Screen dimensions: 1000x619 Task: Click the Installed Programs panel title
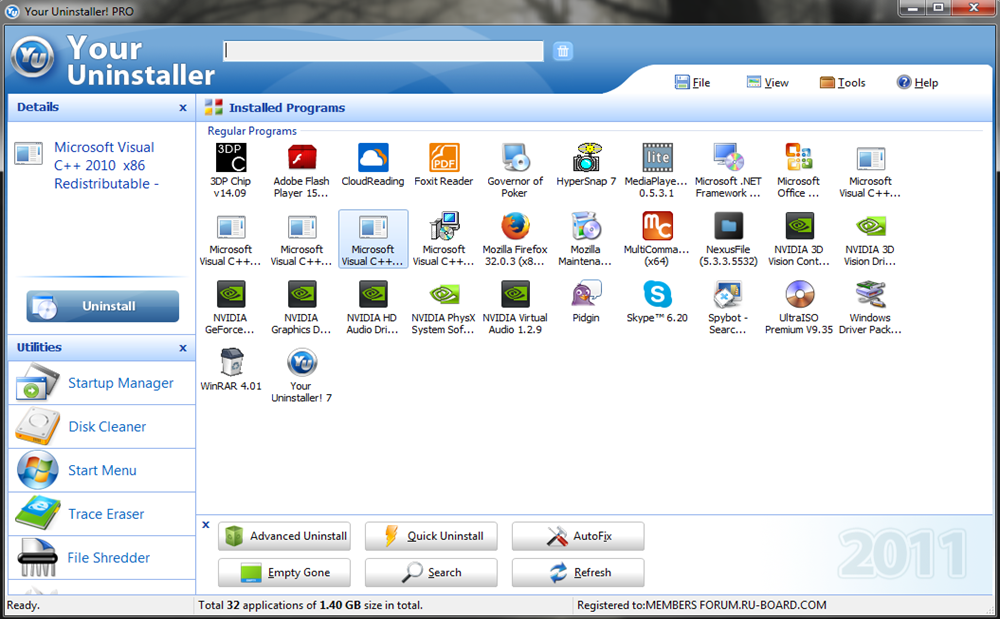coord(287,108)
